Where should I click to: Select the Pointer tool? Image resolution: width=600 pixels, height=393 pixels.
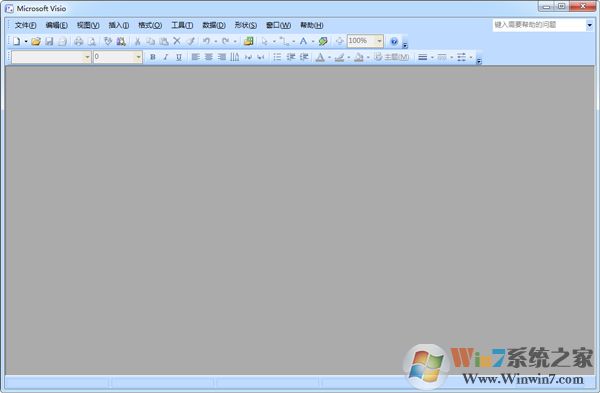tap(265, 41)
